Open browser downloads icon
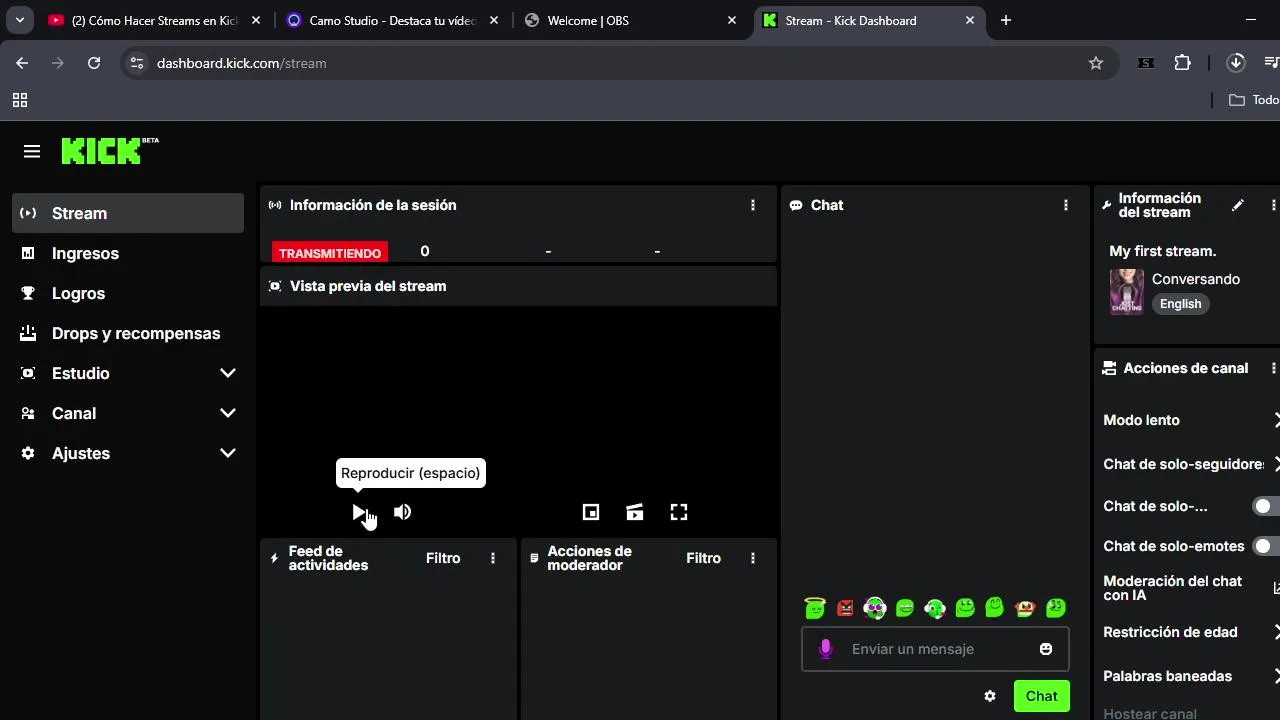The height and width of the screenshot is (720, 1280). coord(1236,63)
